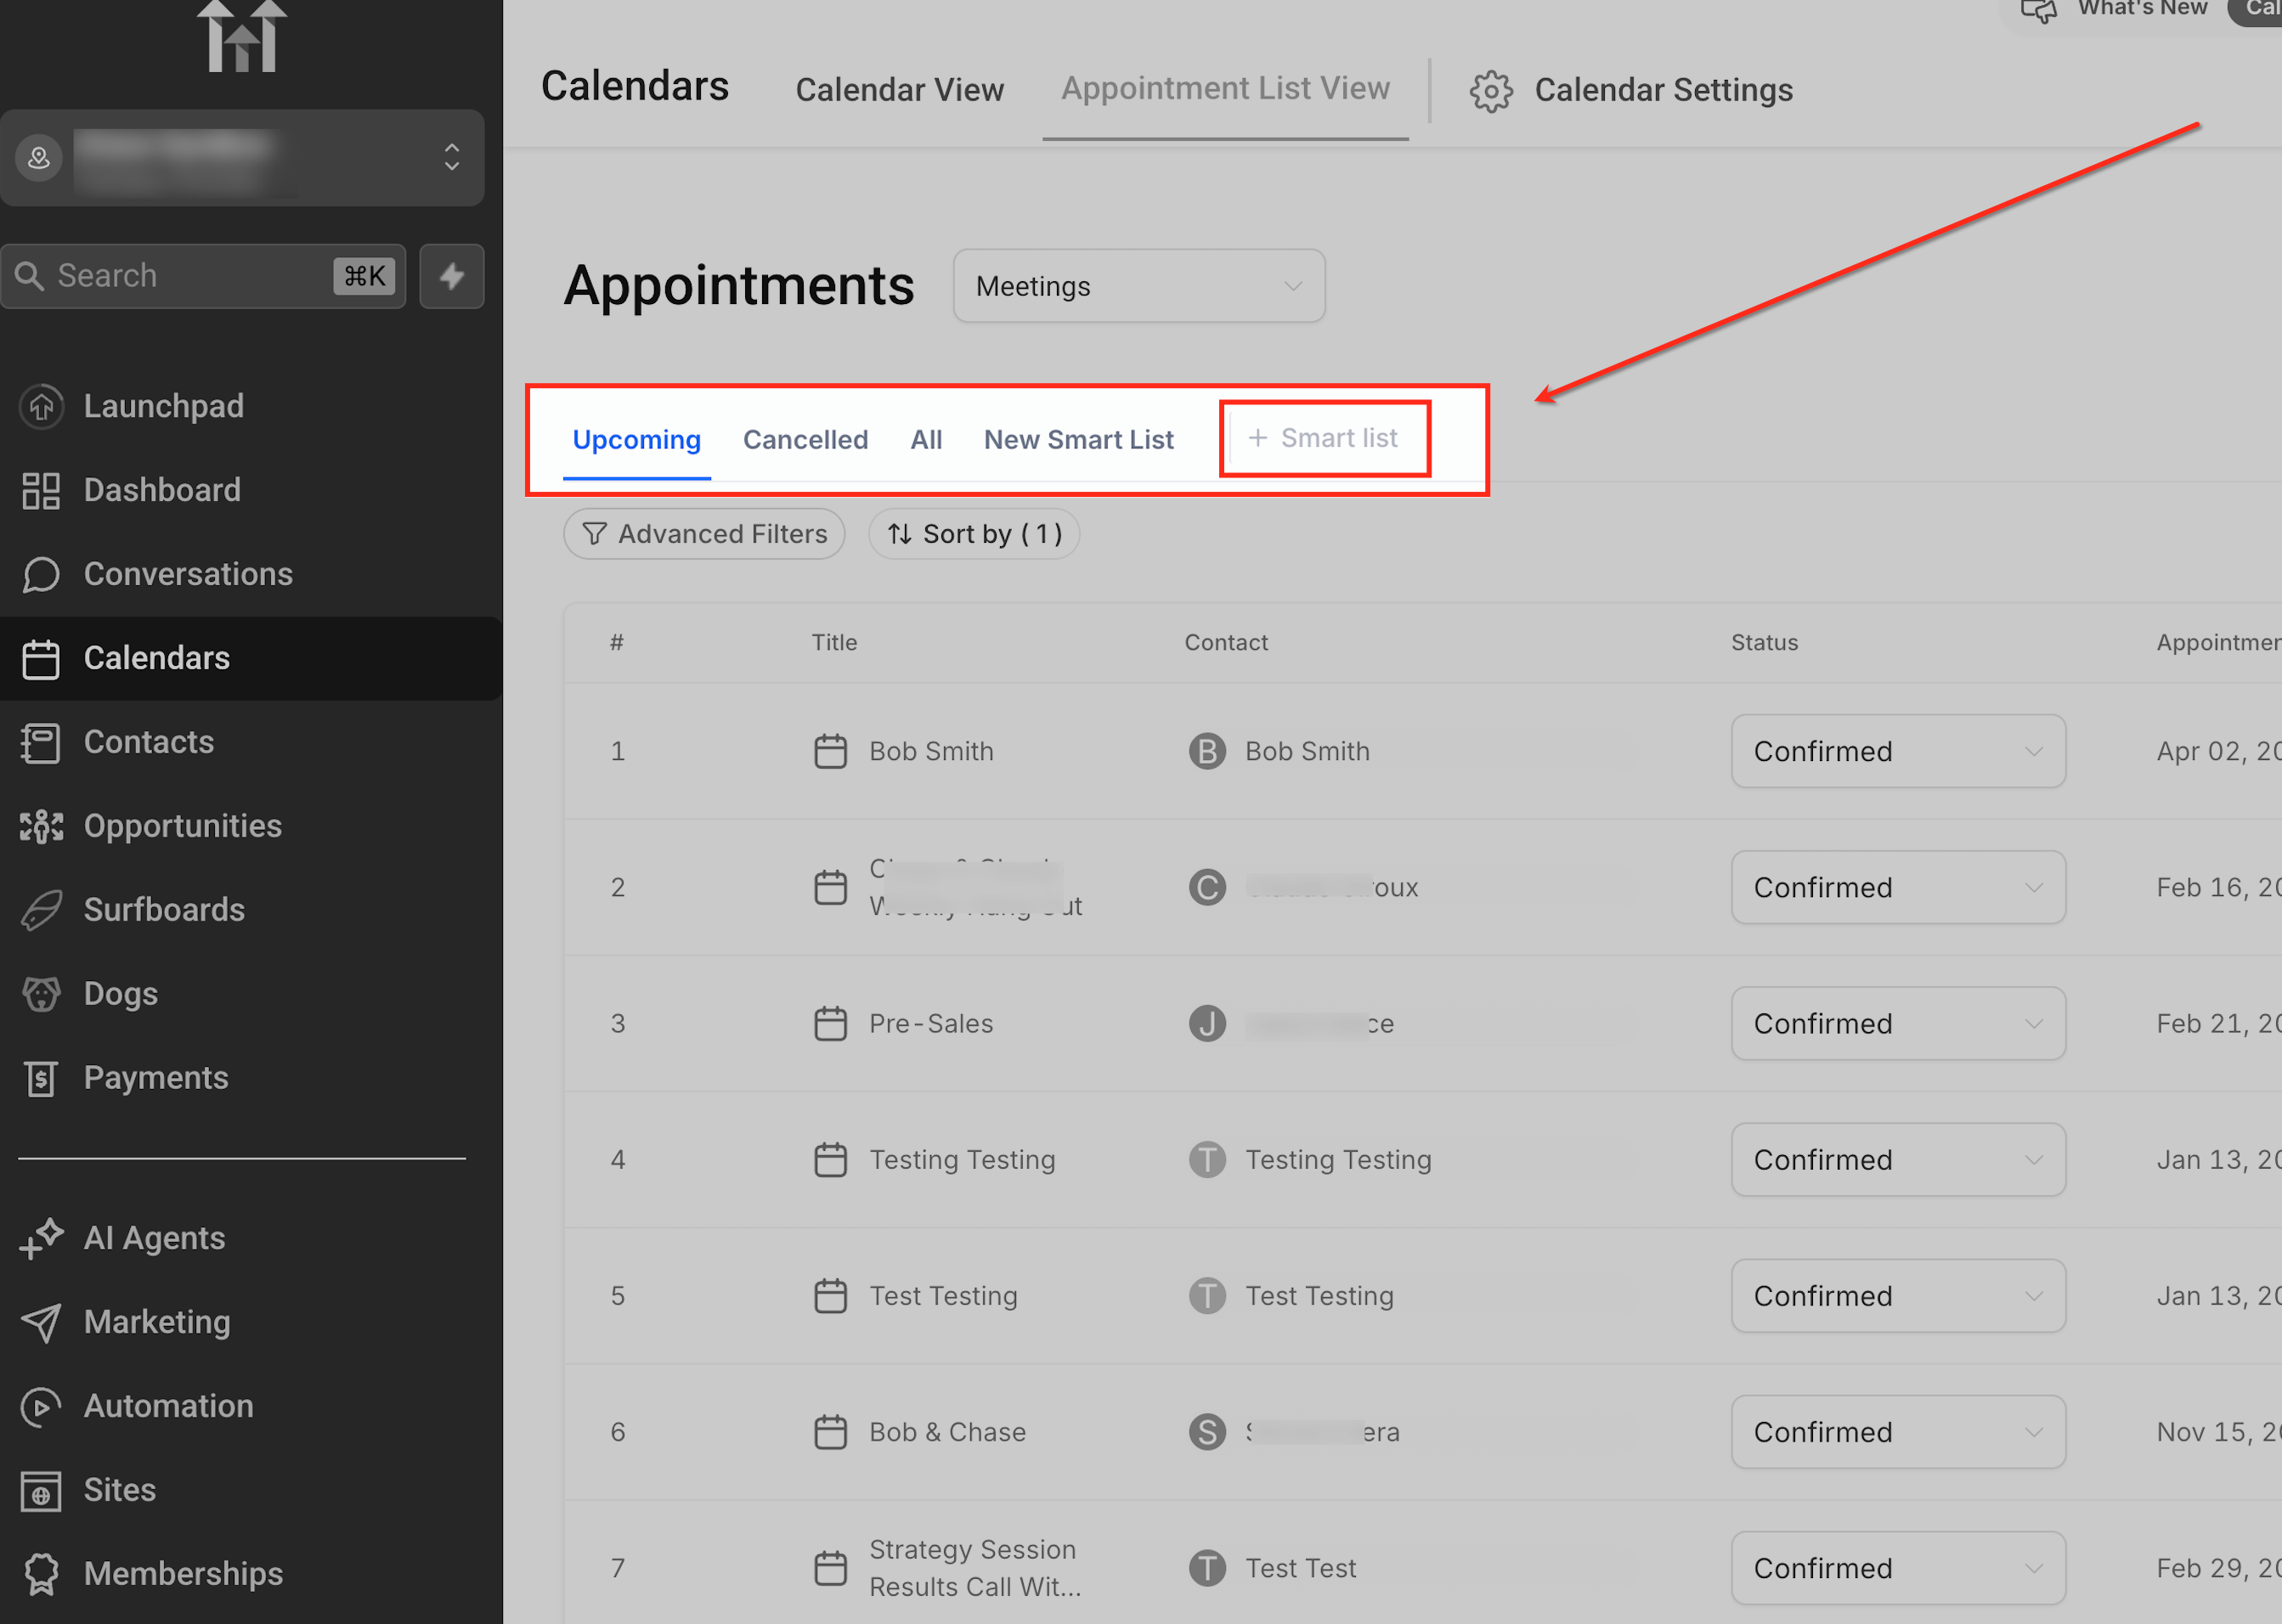Switch to the Cancelled tab

[x=805, y=440]
